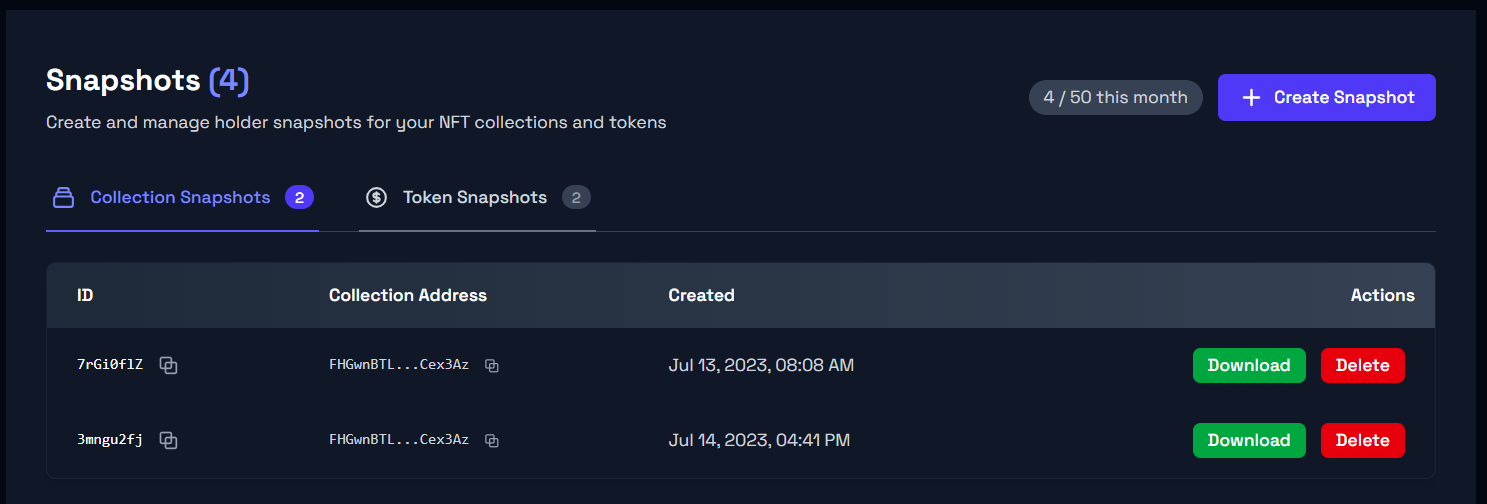The image size is (1487, 504).
Task: Click the Created column header
Action: click(x=701, y=295)
